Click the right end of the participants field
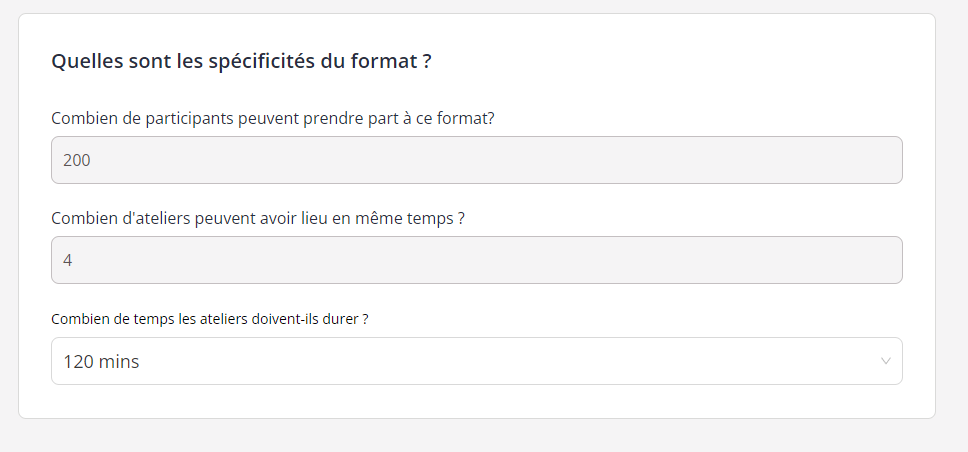 click(x=880, y=160)
